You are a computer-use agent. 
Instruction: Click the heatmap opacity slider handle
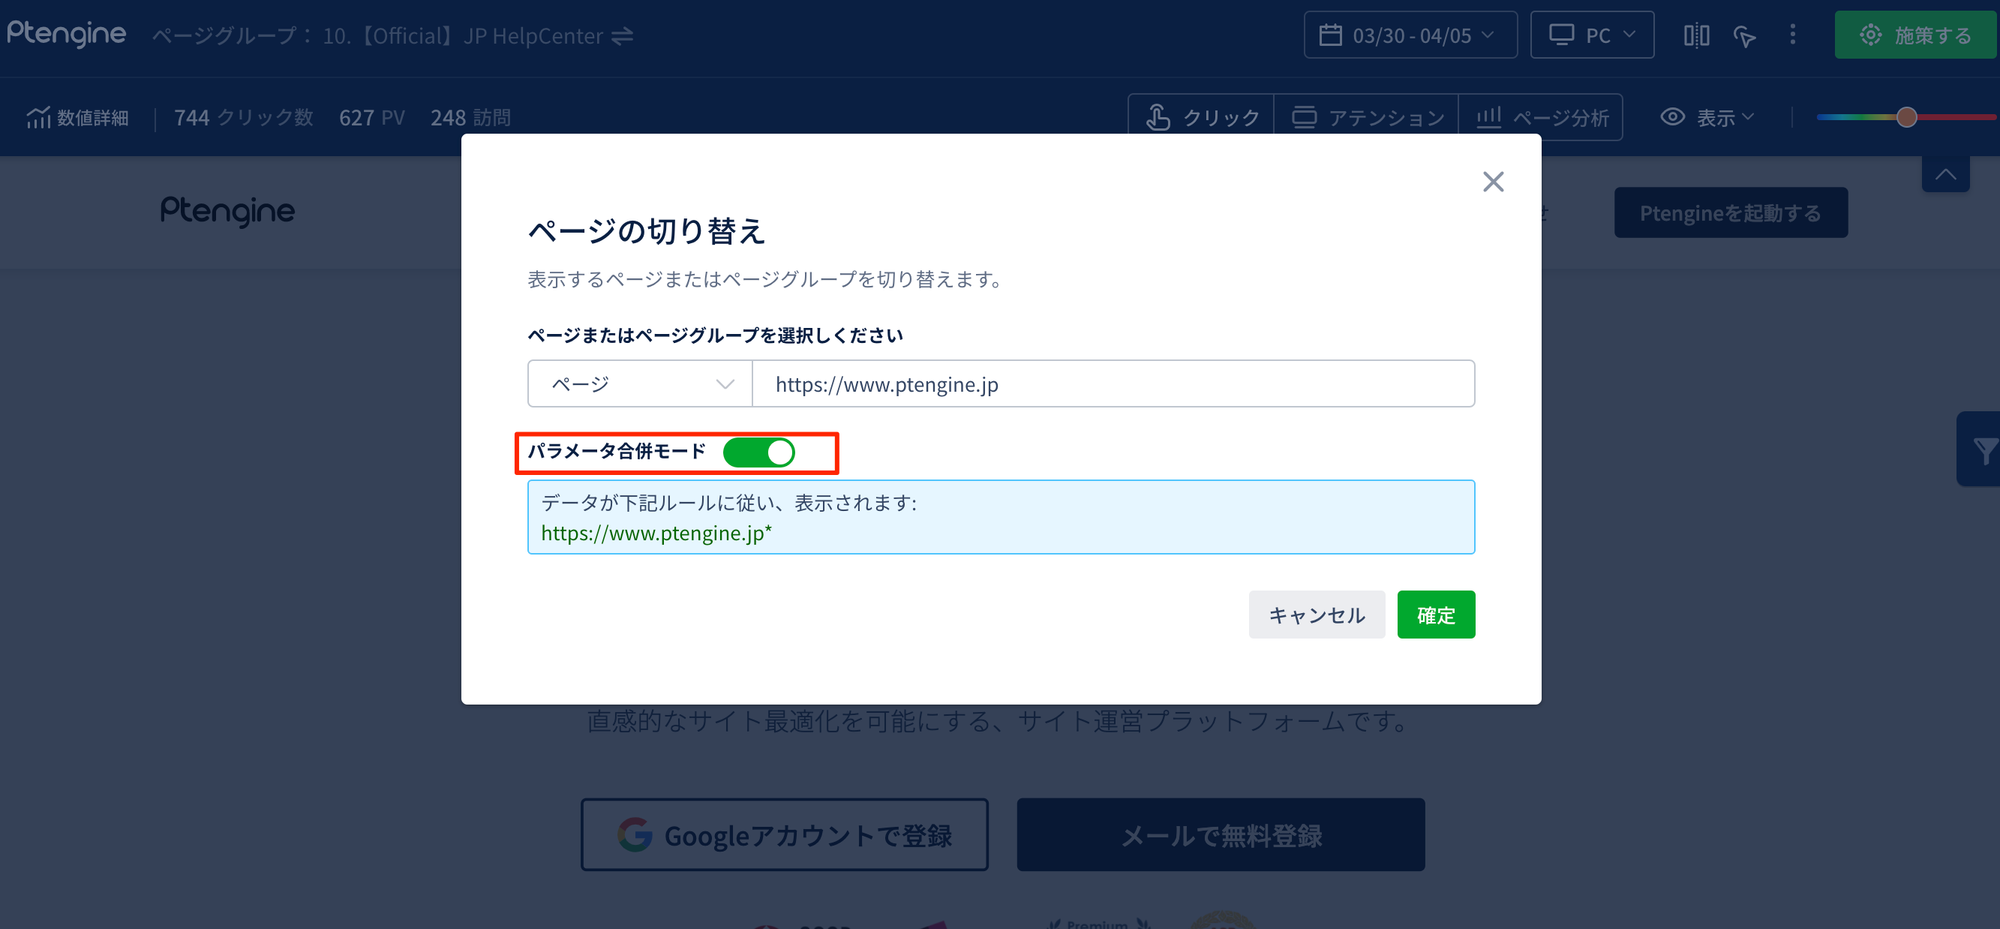[x=1907, y=117]
